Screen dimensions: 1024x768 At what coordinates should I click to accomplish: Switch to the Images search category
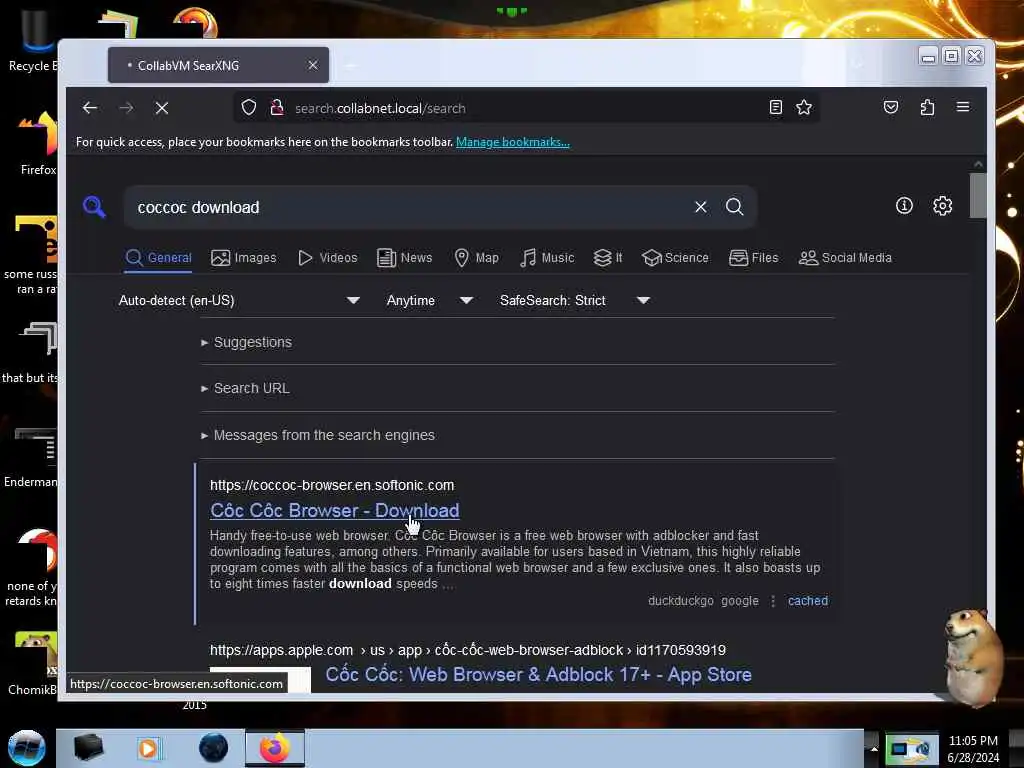tap(244, 257)
